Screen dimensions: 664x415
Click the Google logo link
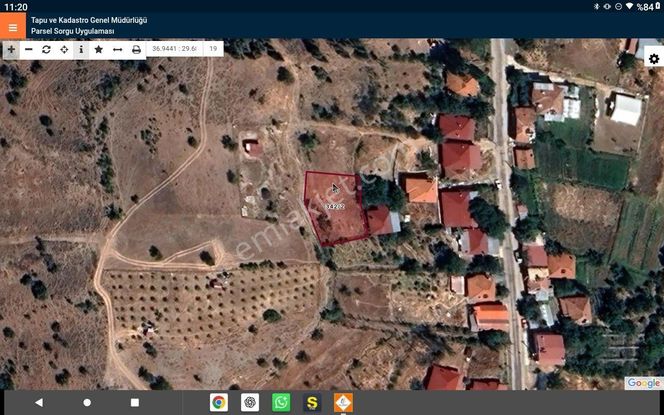pos(643,383)
